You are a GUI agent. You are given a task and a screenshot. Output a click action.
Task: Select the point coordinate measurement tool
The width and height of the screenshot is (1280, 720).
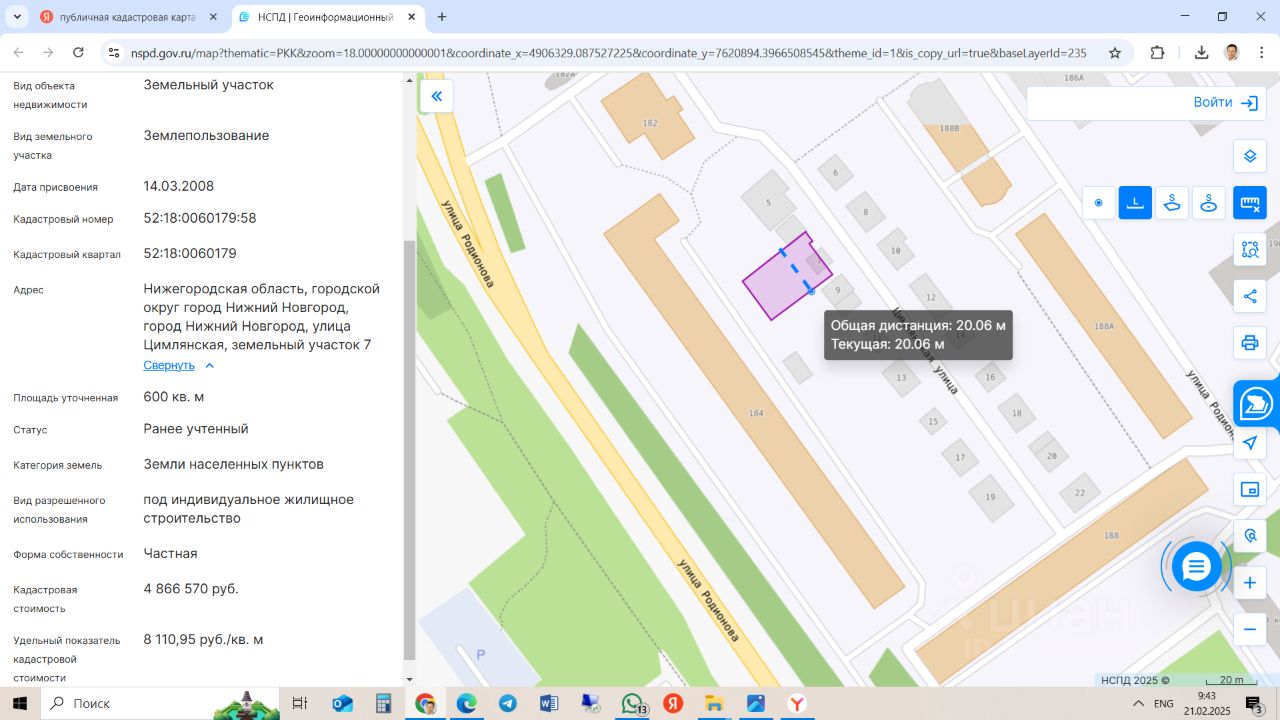click(1098, 203)
